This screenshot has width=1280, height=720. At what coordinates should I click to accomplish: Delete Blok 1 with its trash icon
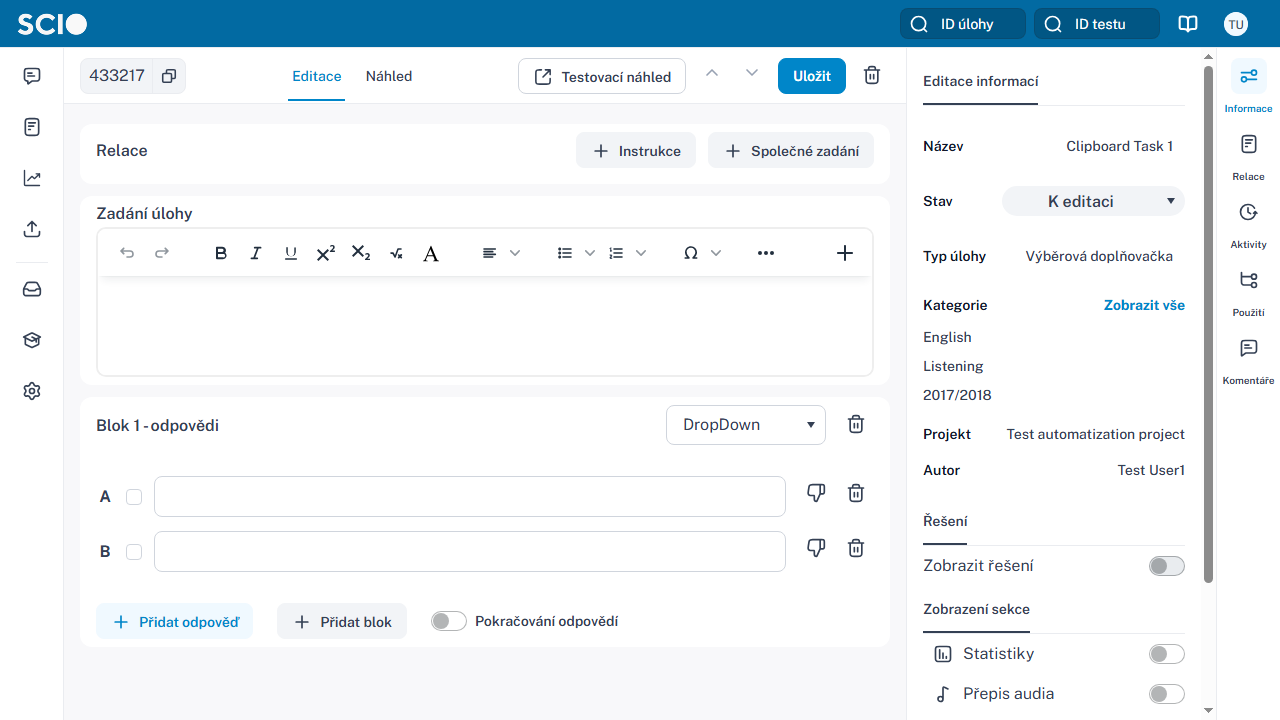coord(856,424)
